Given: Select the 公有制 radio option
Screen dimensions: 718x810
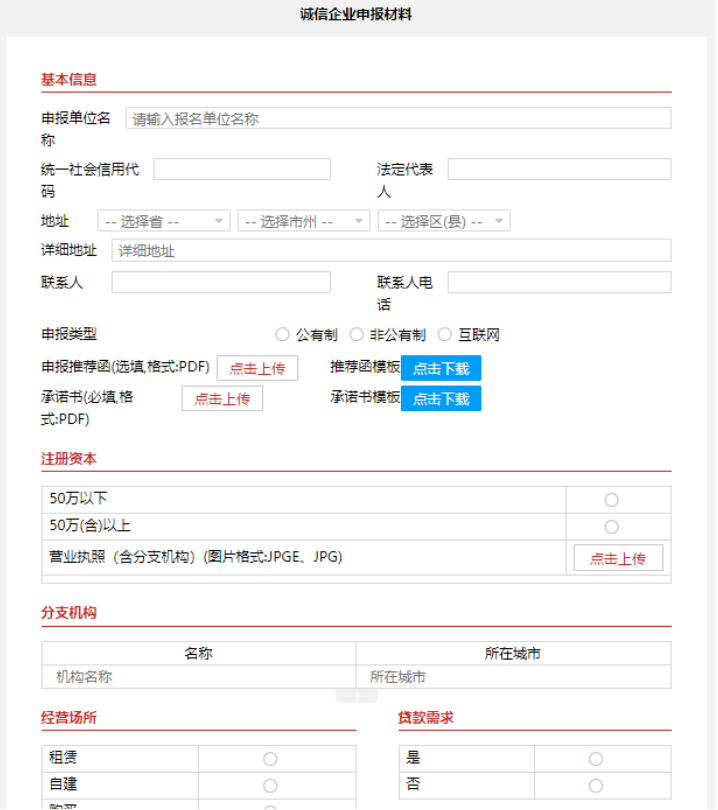Looking at the screenshot, I should coord(283,335).
